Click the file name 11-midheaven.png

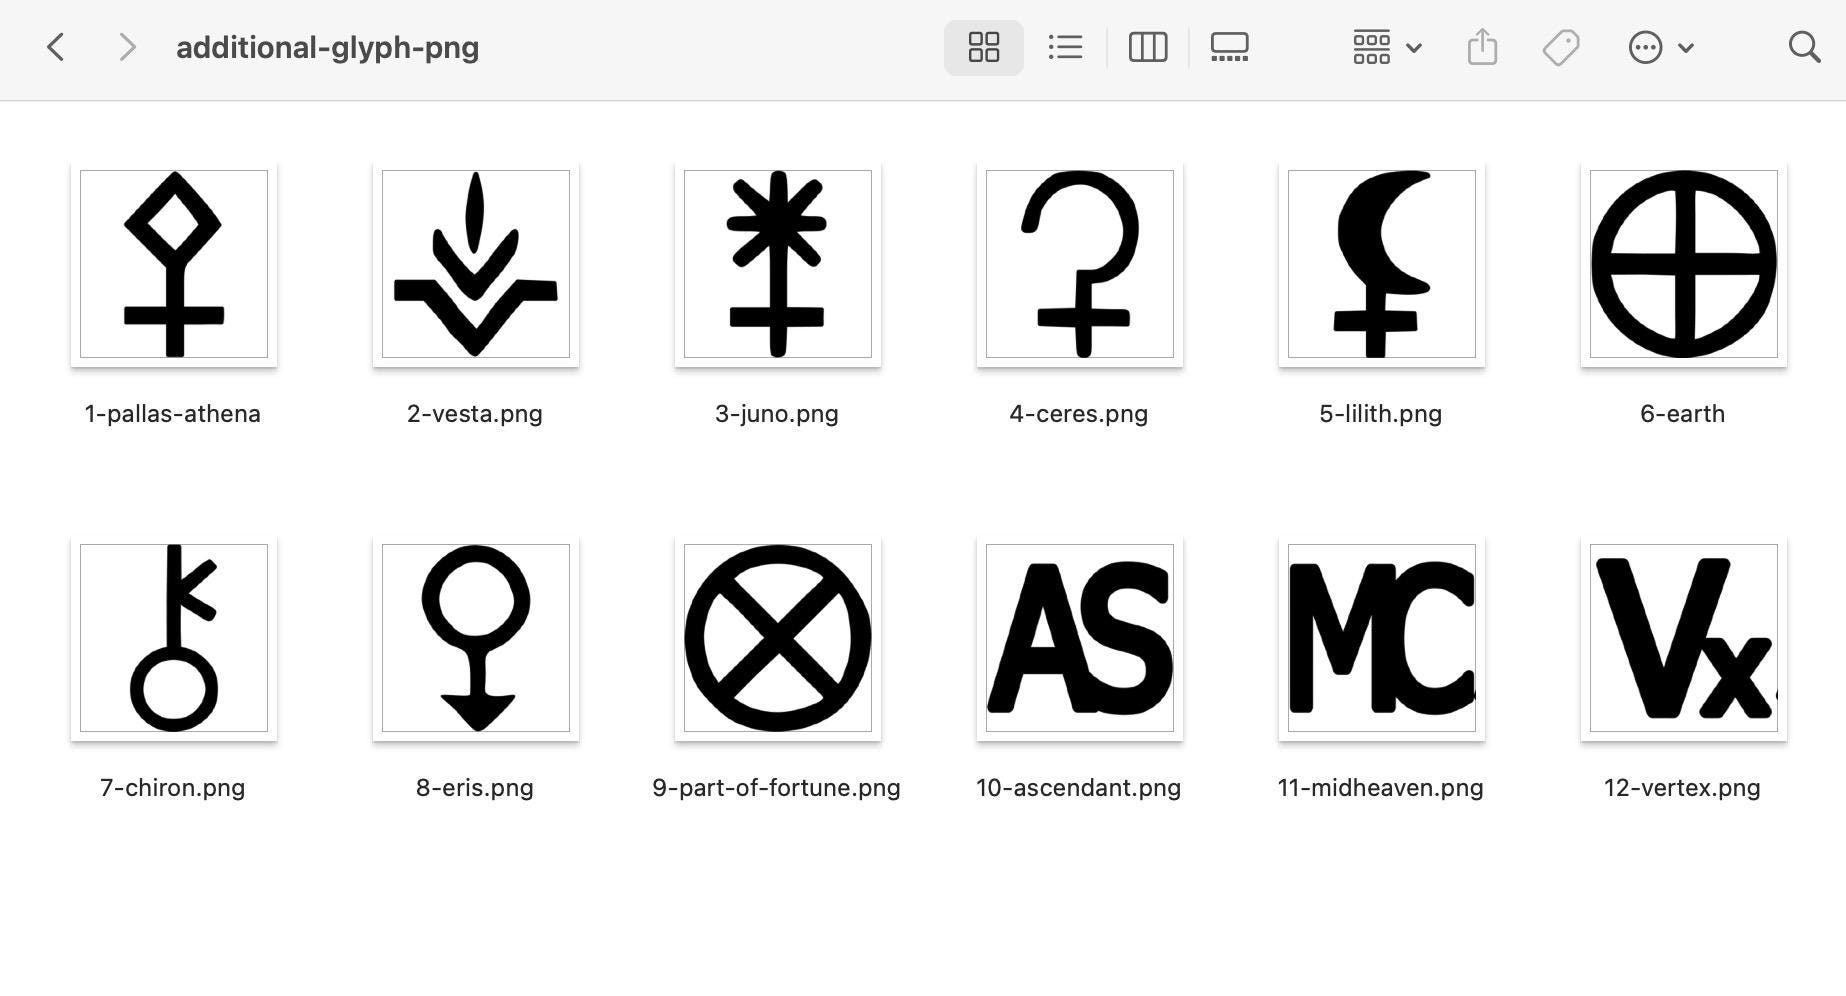tap(1381, 788)
